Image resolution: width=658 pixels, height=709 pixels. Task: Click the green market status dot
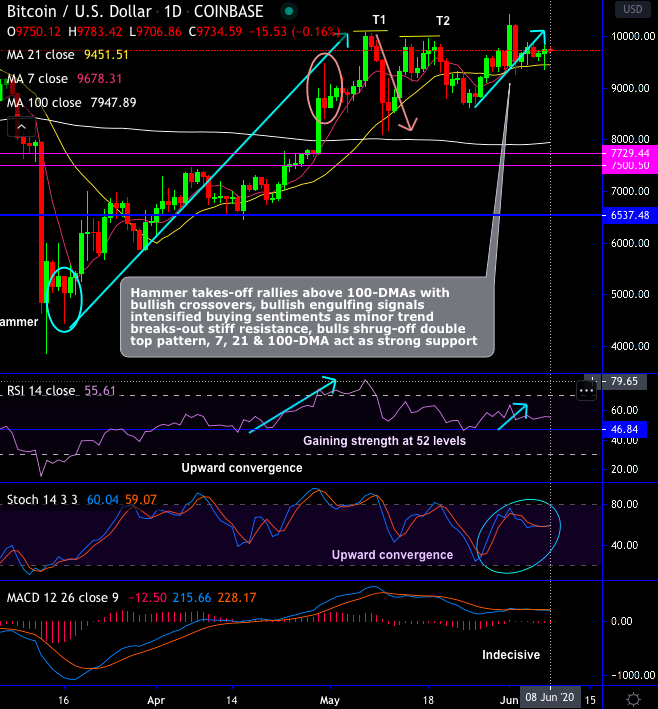point(289,11)
